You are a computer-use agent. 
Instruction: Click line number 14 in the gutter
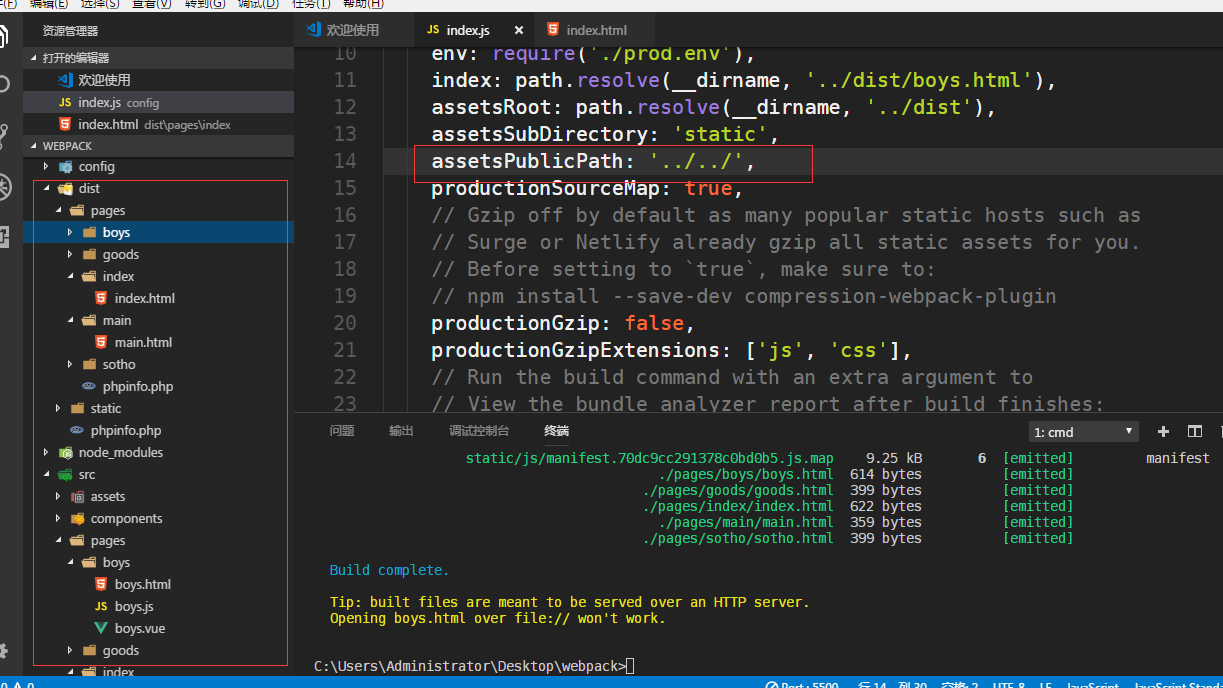click(344, 161)
